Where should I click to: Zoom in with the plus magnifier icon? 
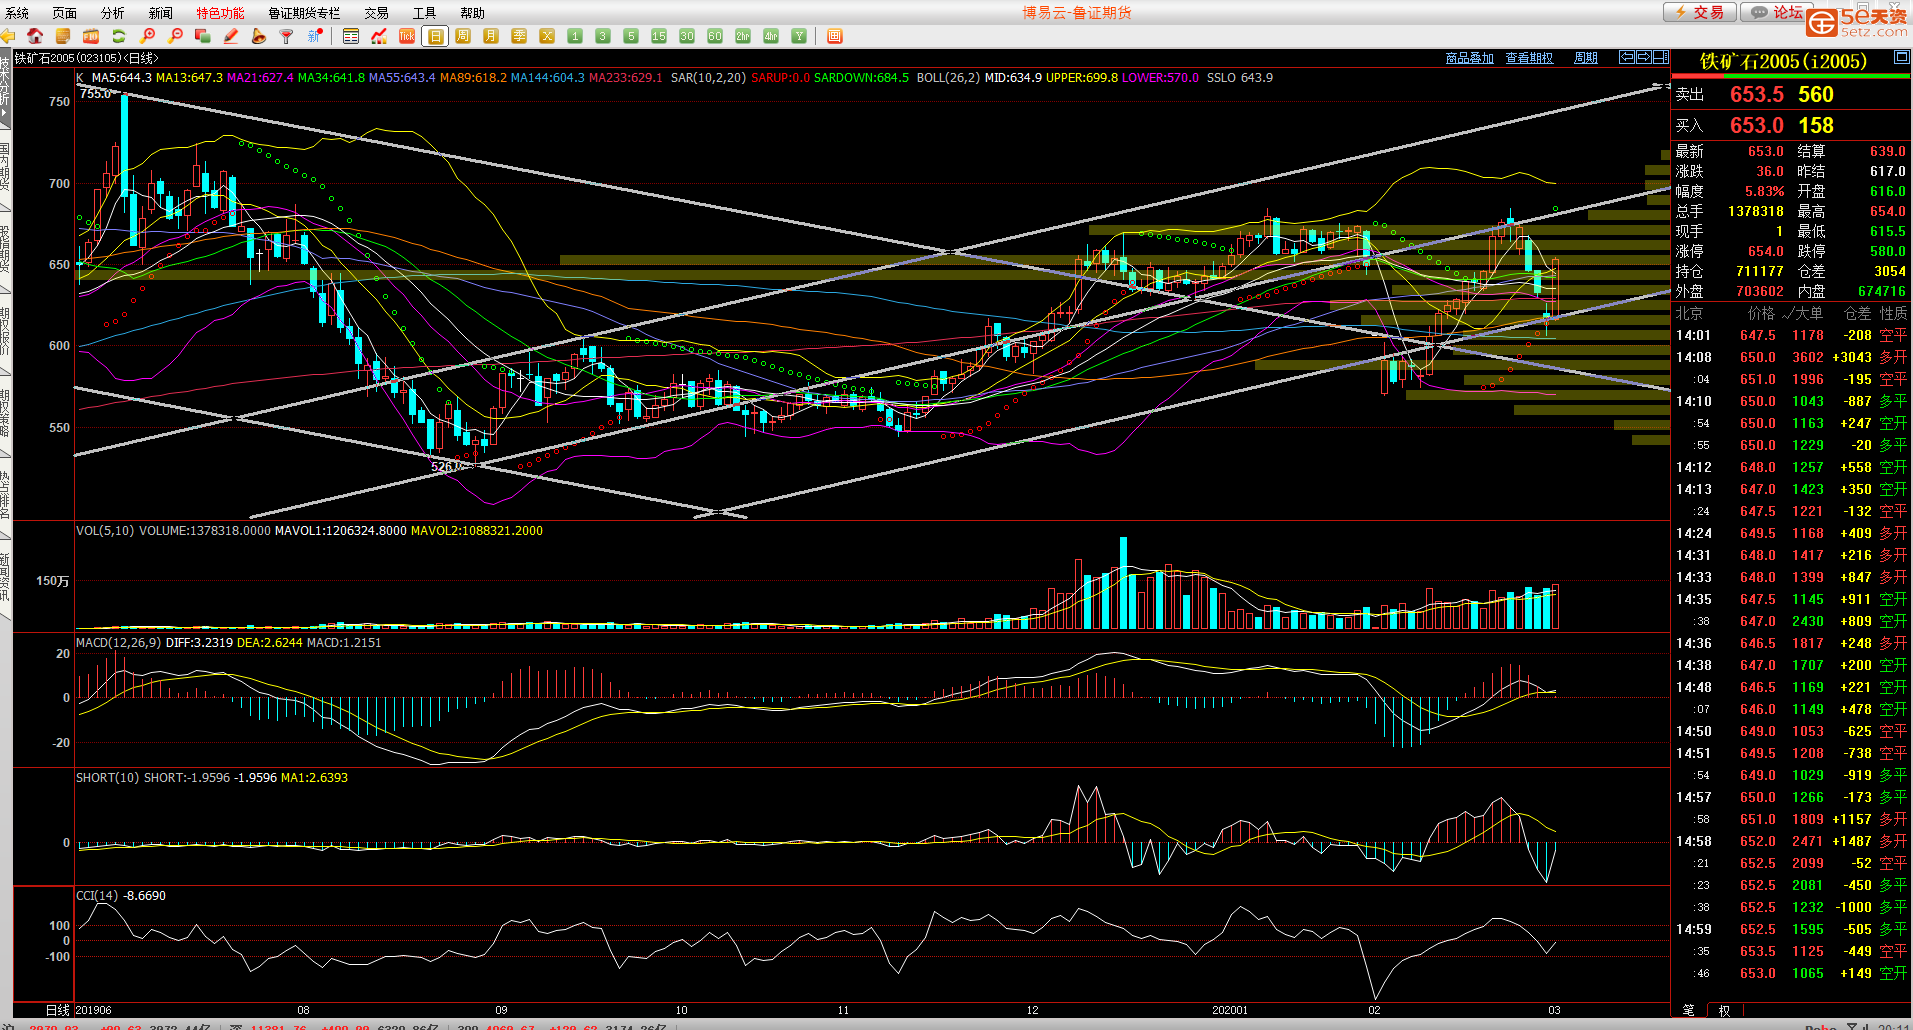pyautogui.click(x=148, y=36)
